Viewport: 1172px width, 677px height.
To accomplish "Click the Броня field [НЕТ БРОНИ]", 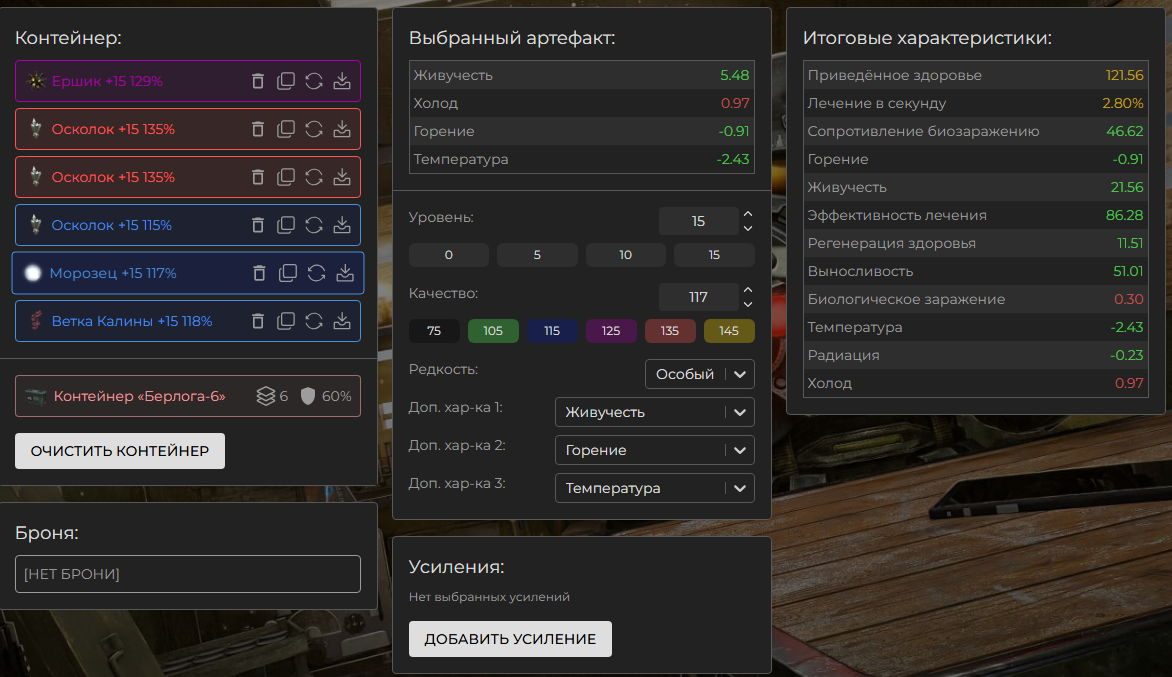I will click(x=188, y=574).
